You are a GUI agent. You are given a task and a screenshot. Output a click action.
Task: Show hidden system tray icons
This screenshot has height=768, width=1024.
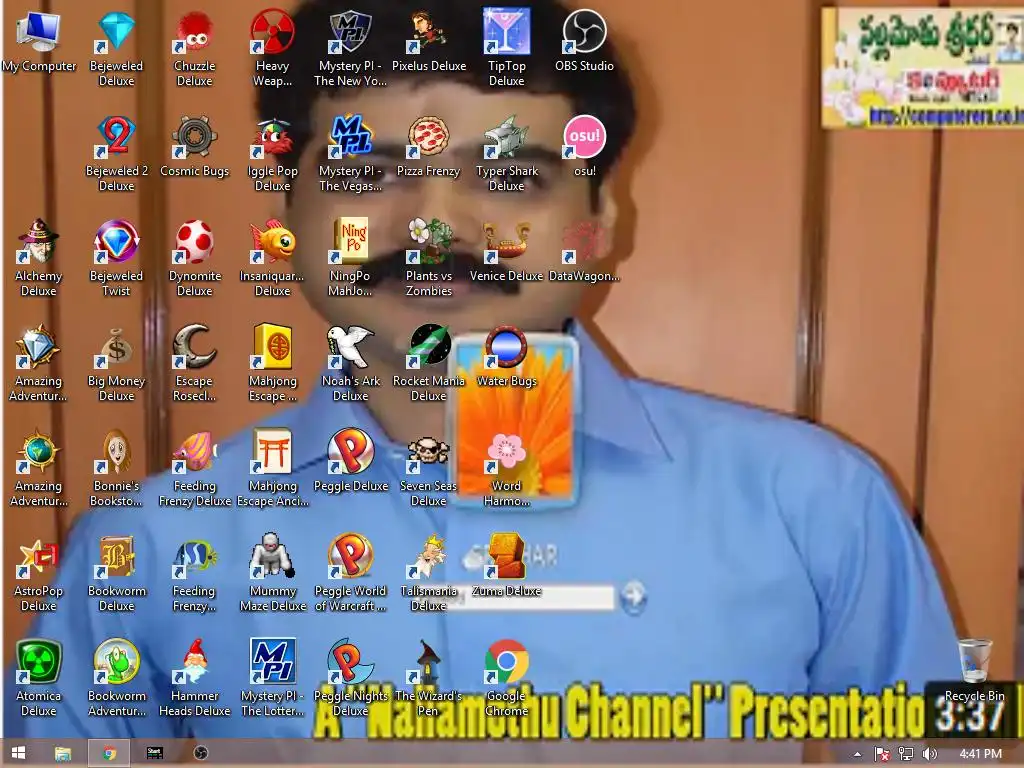(857, 754)
